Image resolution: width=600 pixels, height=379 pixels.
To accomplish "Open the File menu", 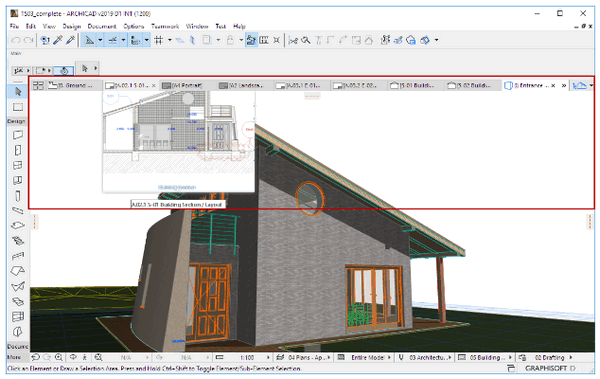I will [x=15, y=26].
